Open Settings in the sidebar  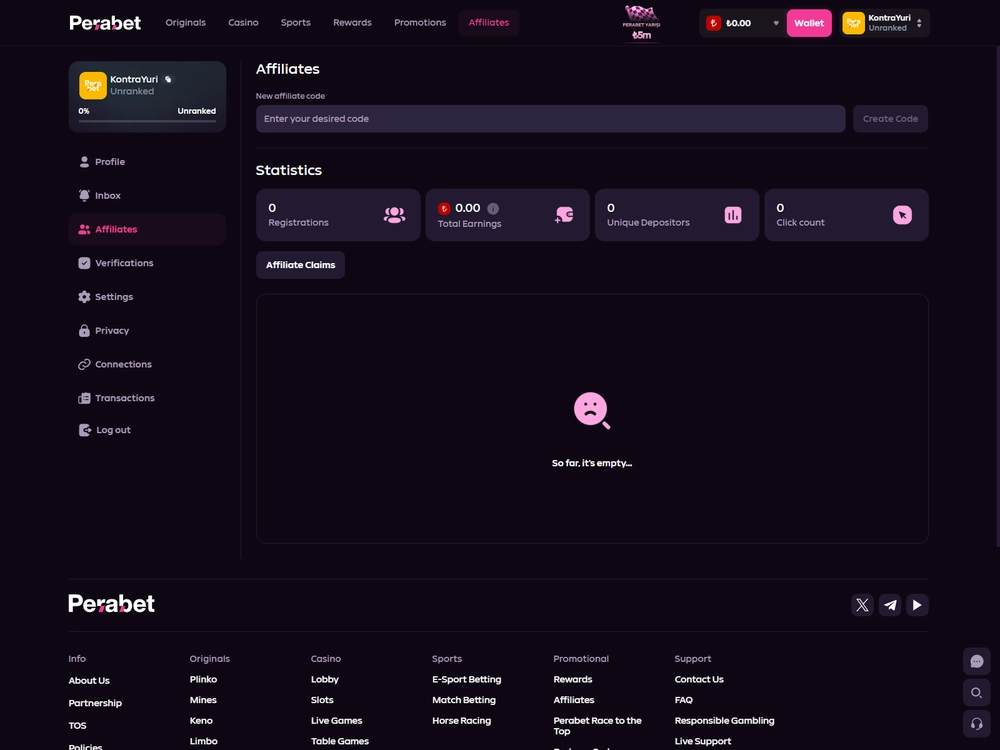[x=147, y=297]
